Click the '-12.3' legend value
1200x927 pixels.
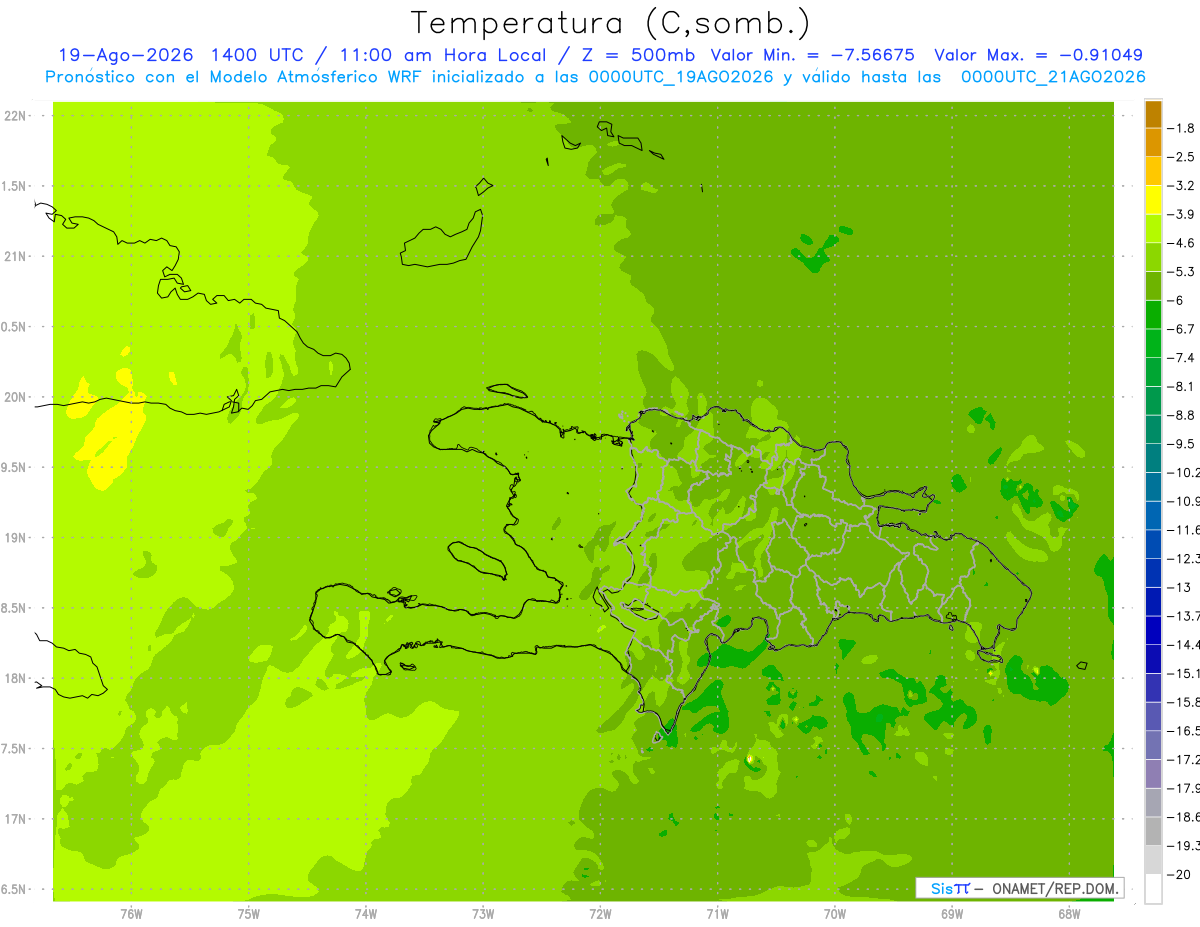pyautogui.click(x=1184, y=559)
